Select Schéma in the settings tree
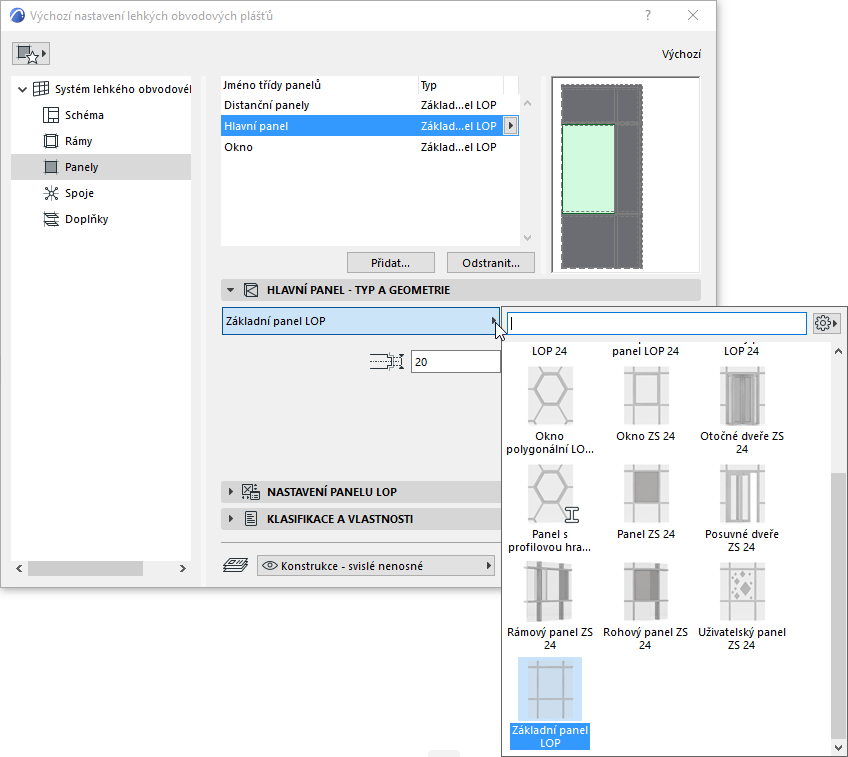The image size is (848, 757). [84, 115]
